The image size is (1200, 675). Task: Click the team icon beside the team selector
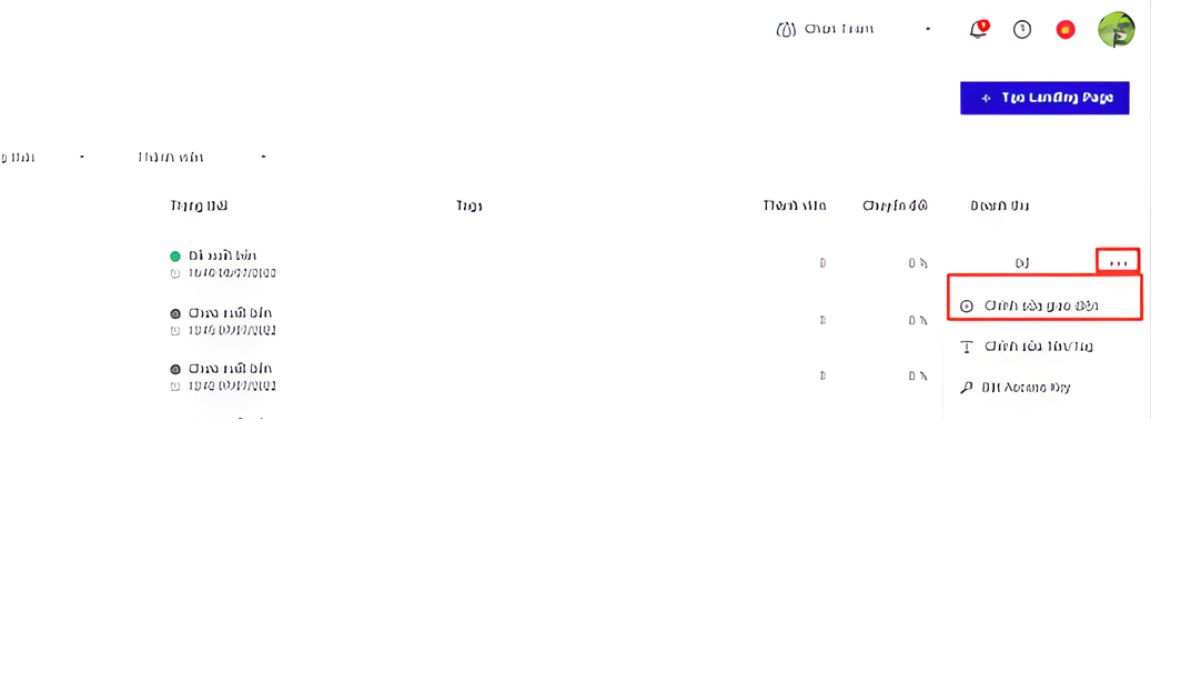tap(786, 30)
